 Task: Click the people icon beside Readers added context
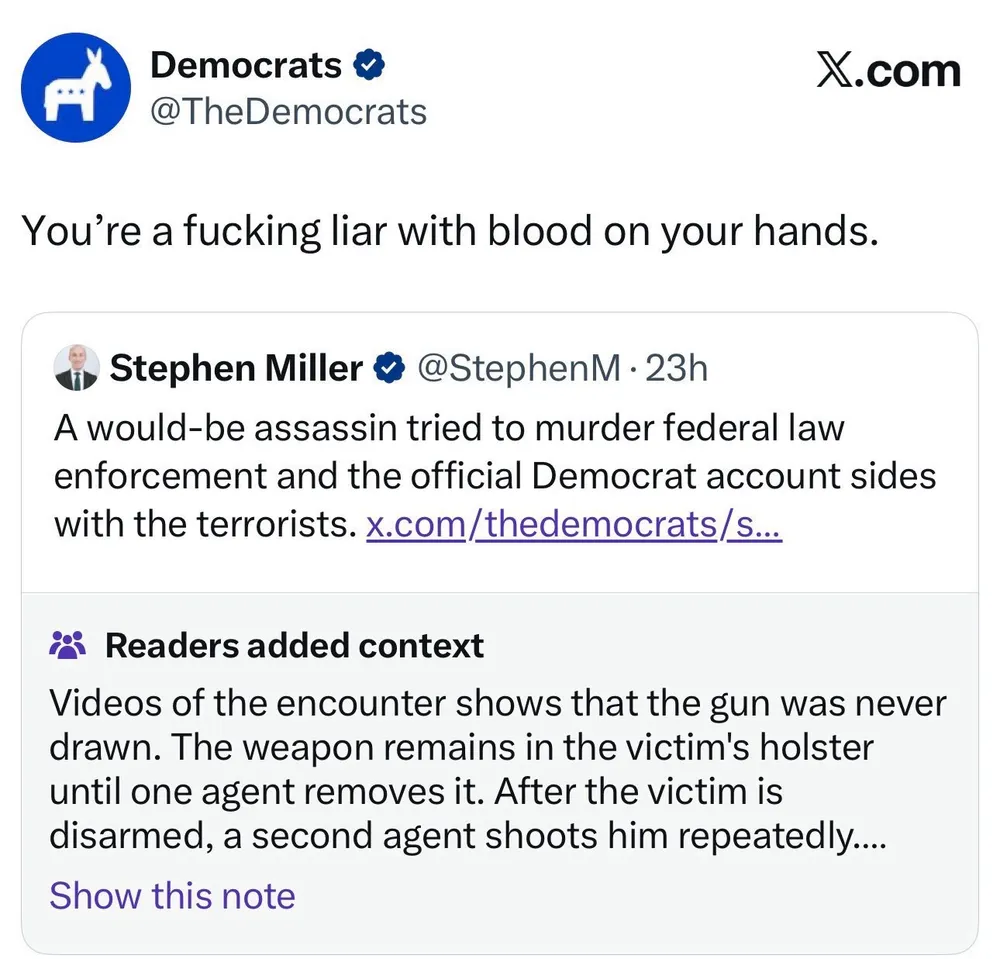(68, 645)
